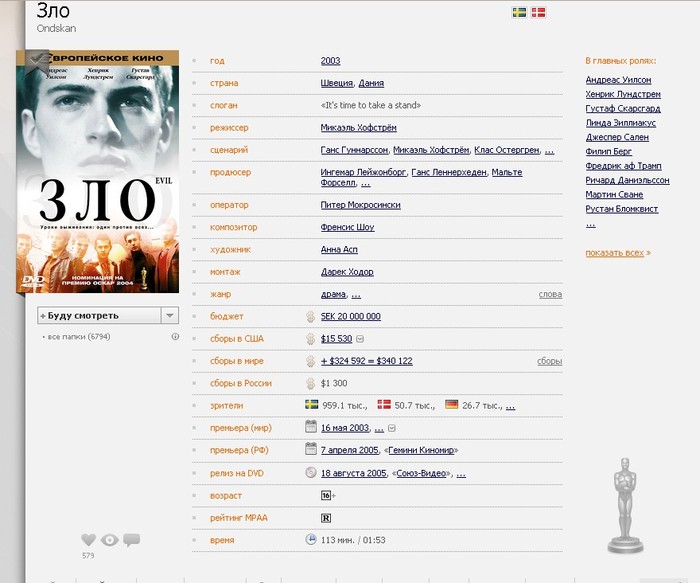Click the heart favorite icon
The image size is (700, 583).
88,540
